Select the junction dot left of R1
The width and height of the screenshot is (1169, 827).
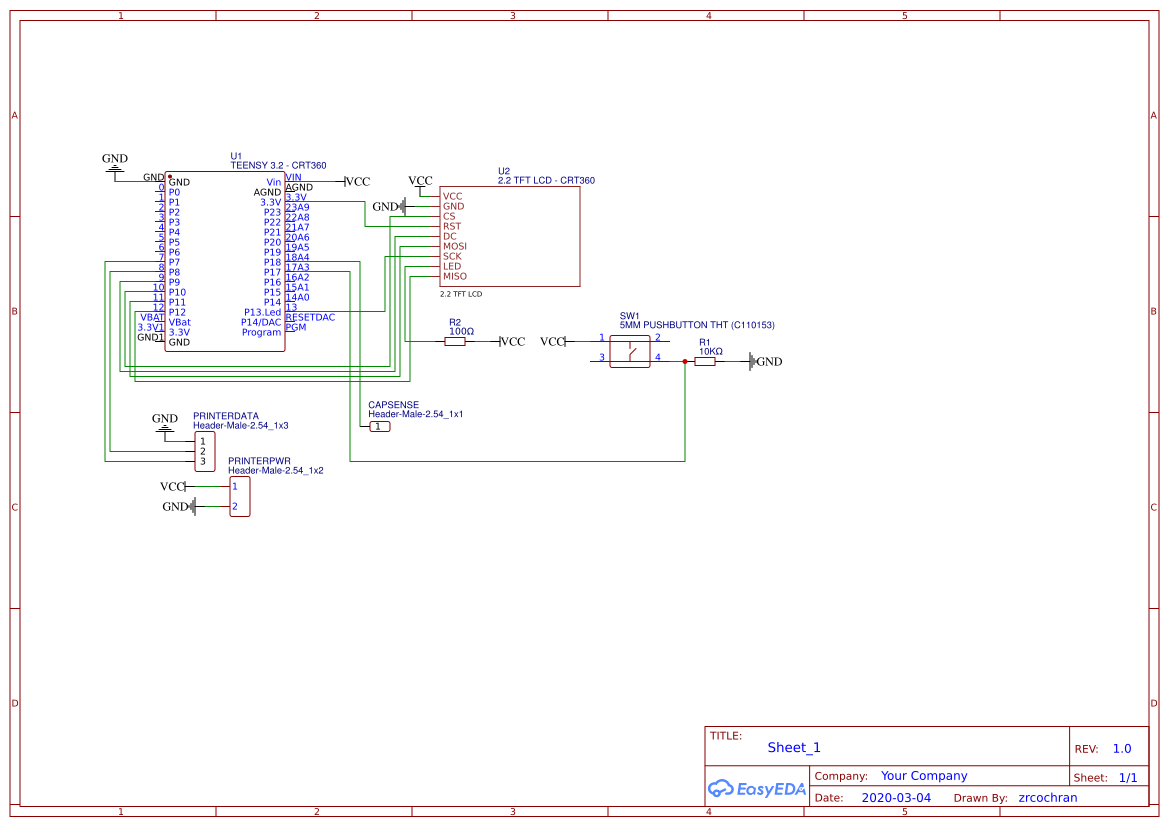[x=685, y=362]
